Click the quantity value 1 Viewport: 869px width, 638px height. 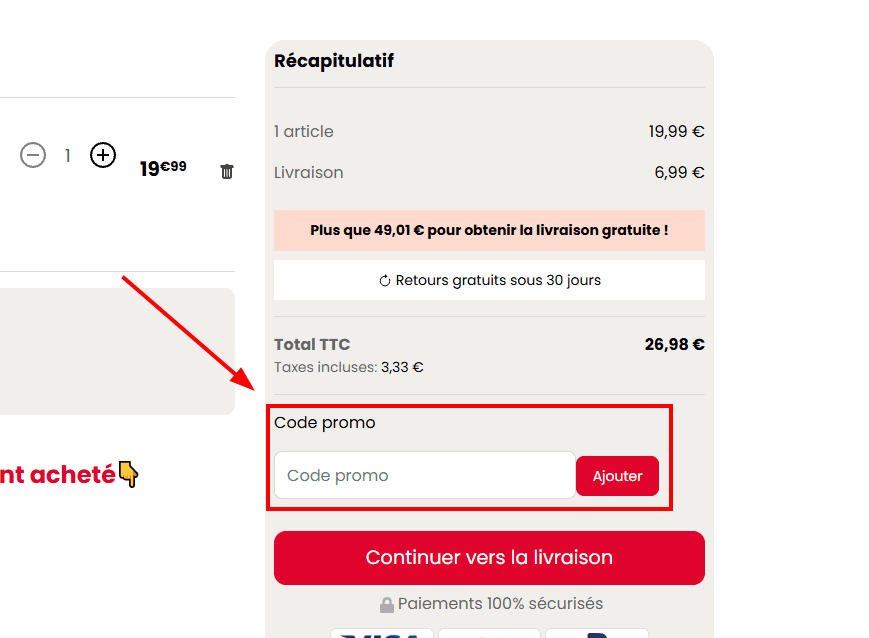point(68,156)
